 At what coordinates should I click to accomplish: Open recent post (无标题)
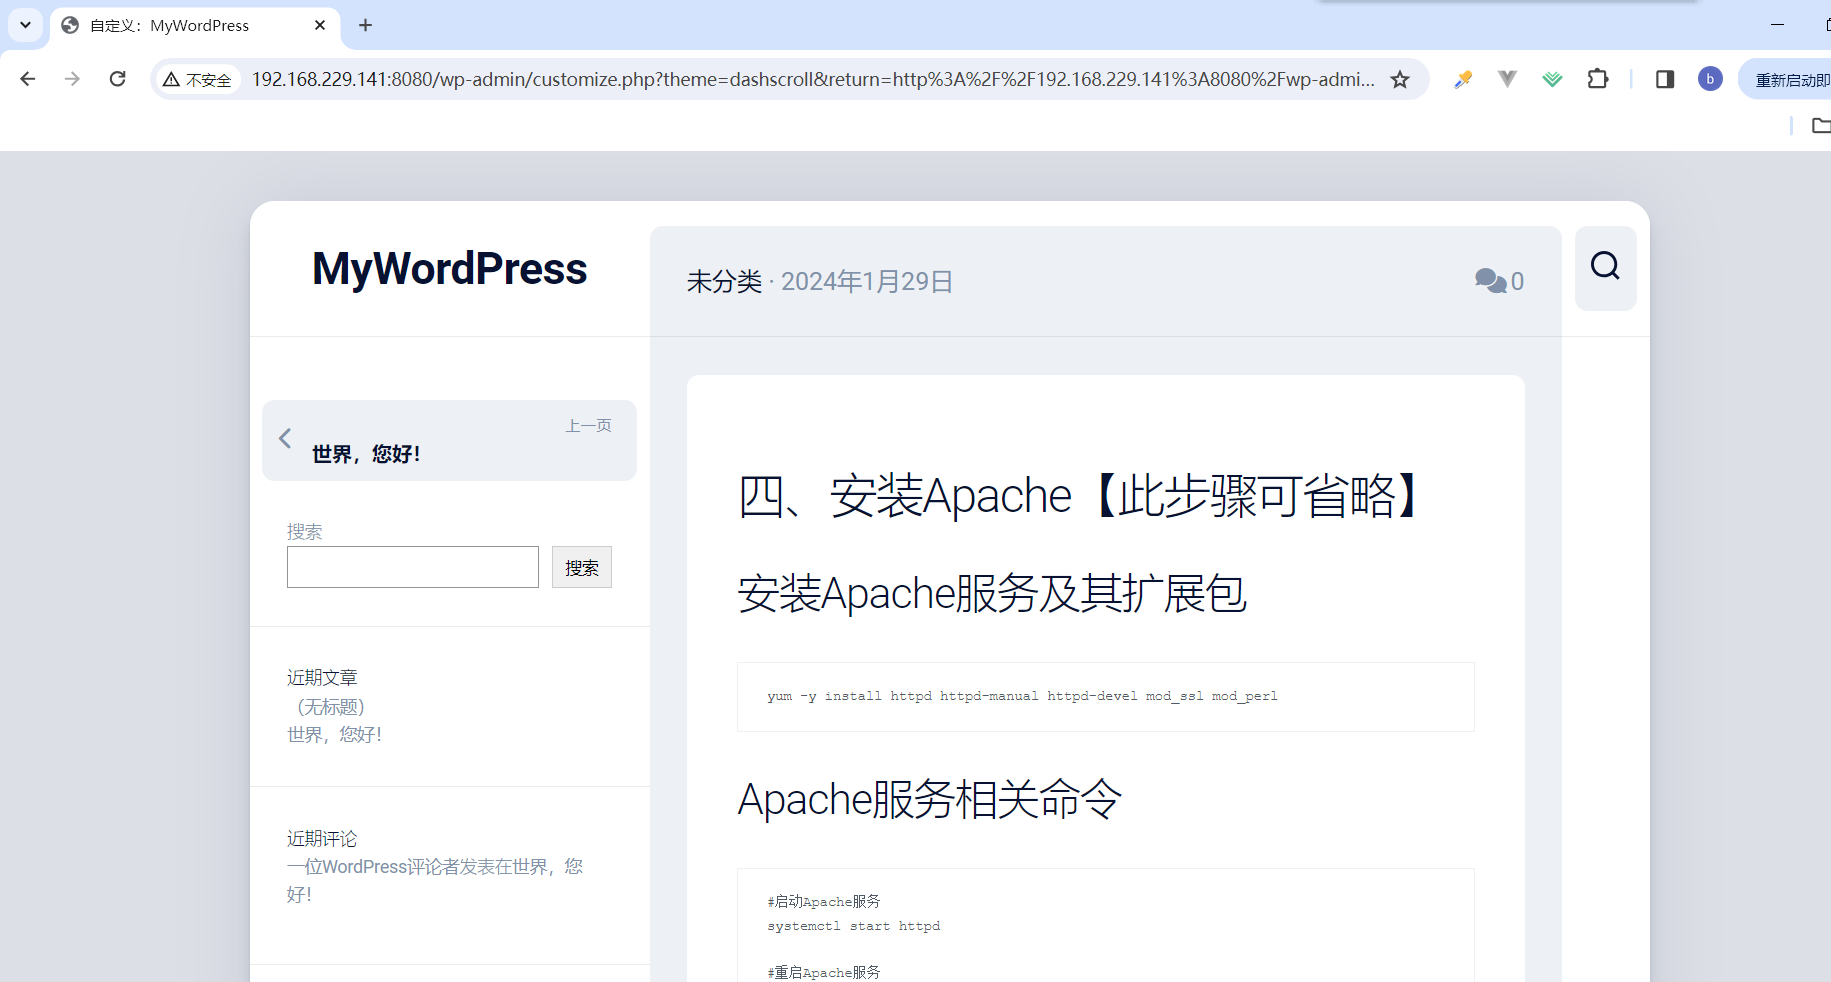[x=331, y=707]
